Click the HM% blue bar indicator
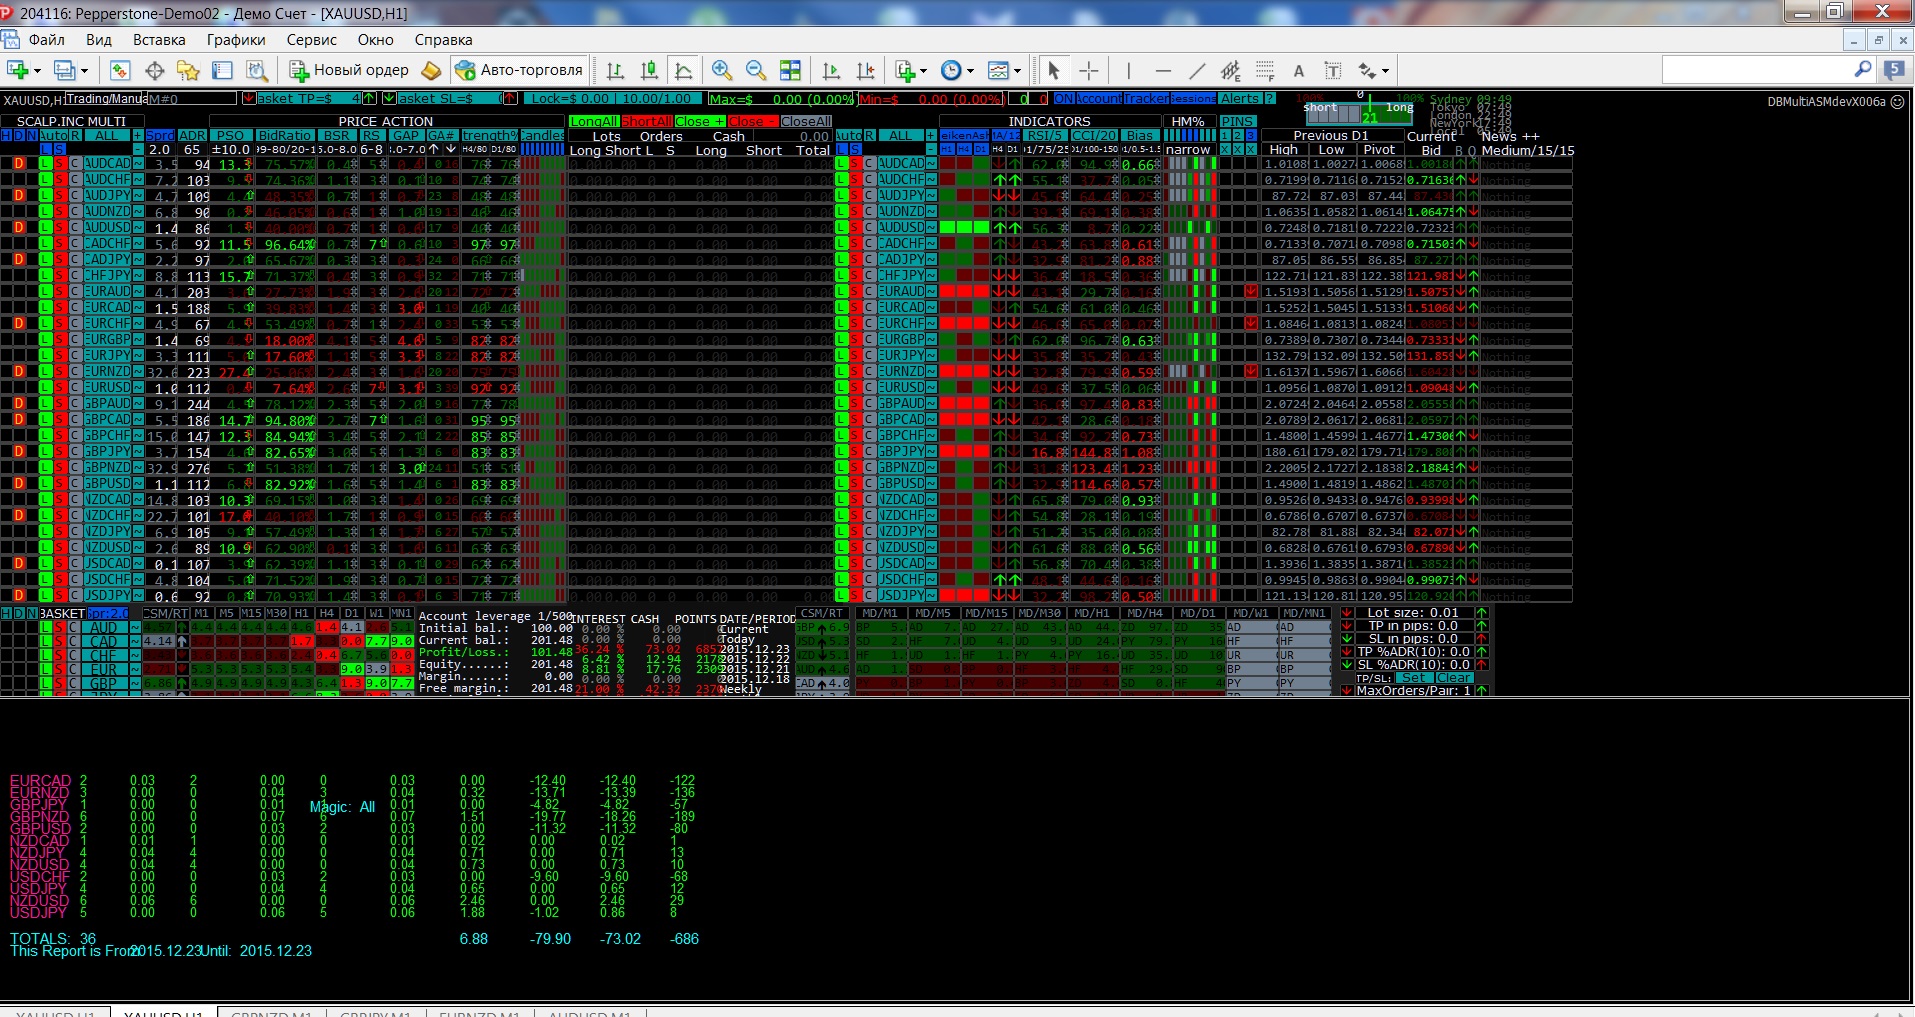The image size is (1915, 1017). tap(1190, 135)
